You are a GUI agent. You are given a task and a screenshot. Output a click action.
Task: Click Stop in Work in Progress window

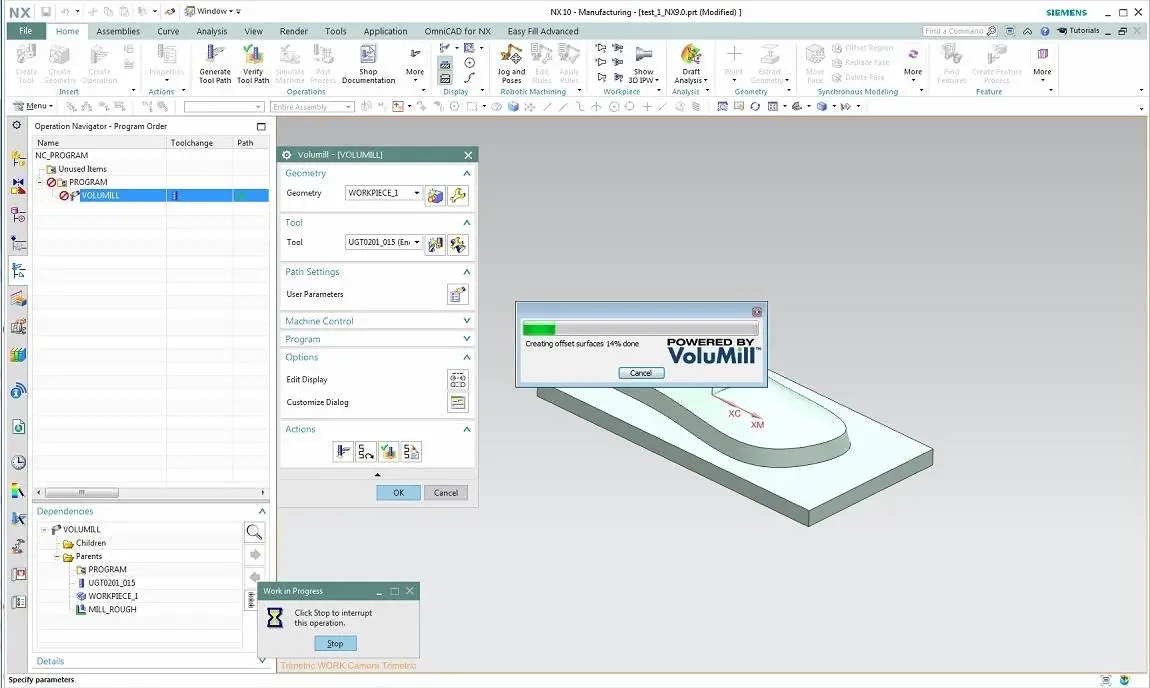(x=335, y=643)
